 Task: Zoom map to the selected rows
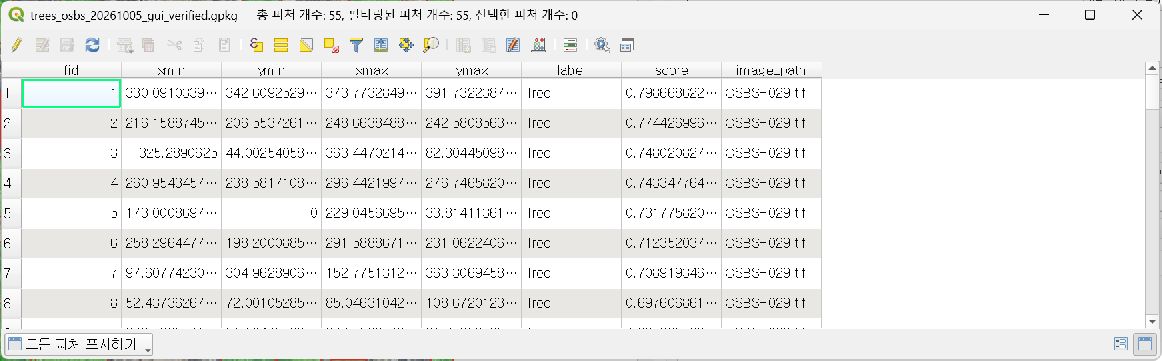(431, 45)
